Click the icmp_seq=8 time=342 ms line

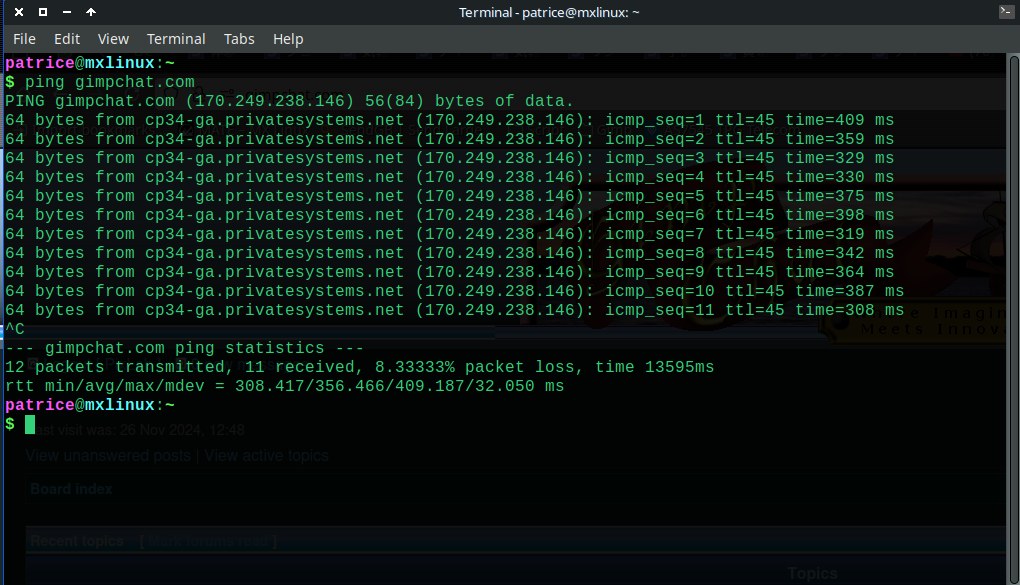click(450, 252)
